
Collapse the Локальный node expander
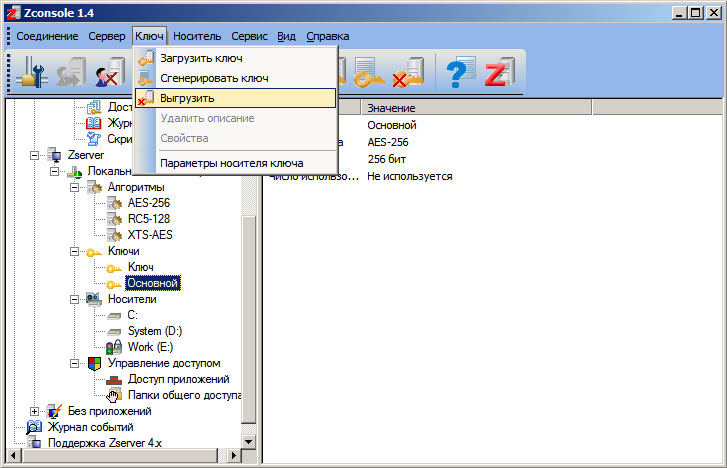click(54, 171)
